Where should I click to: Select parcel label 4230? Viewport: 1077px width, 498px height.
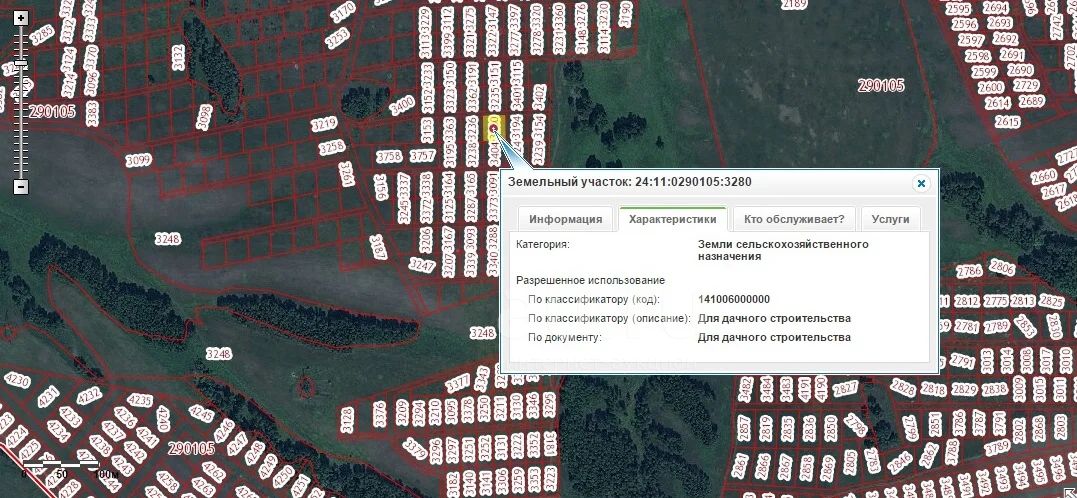(16, 380)
